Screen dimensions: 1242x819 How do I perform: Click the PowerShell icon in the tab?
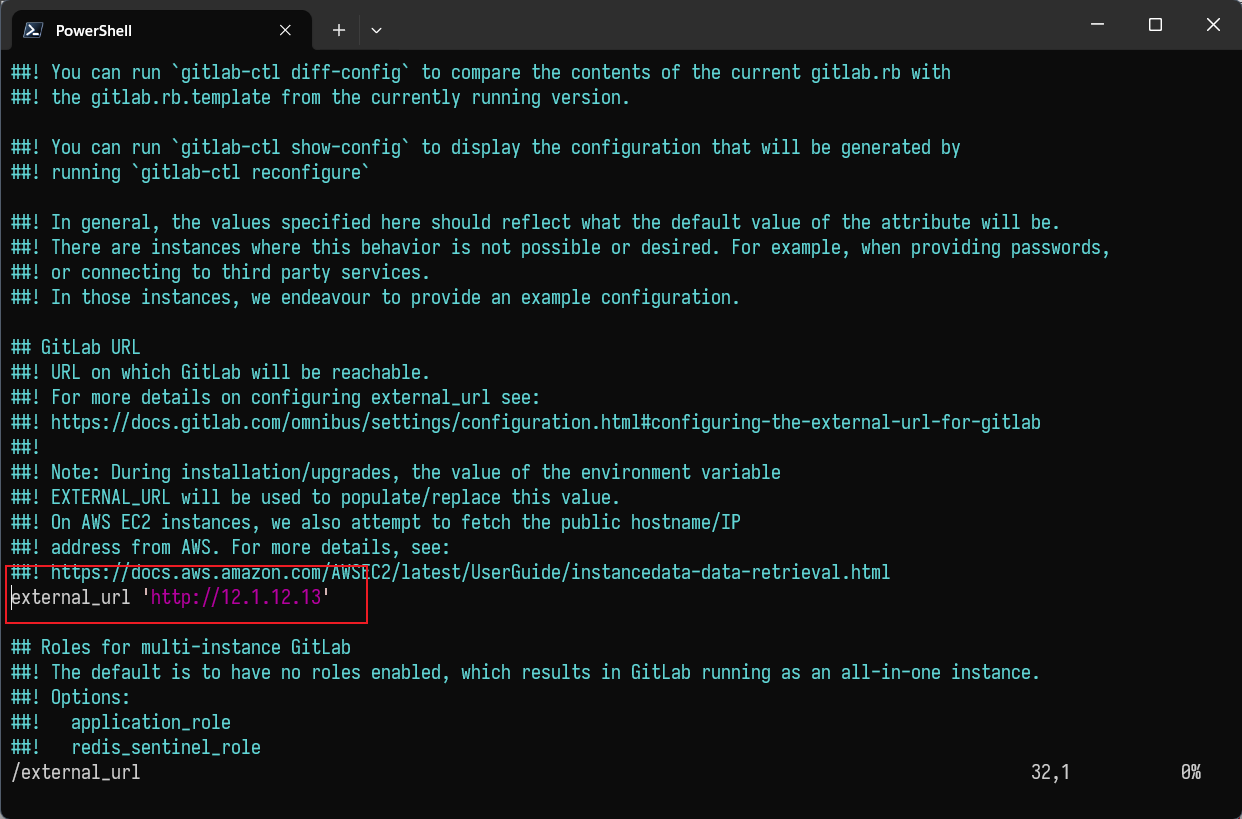pyautogui.click(x=32, y=30)
